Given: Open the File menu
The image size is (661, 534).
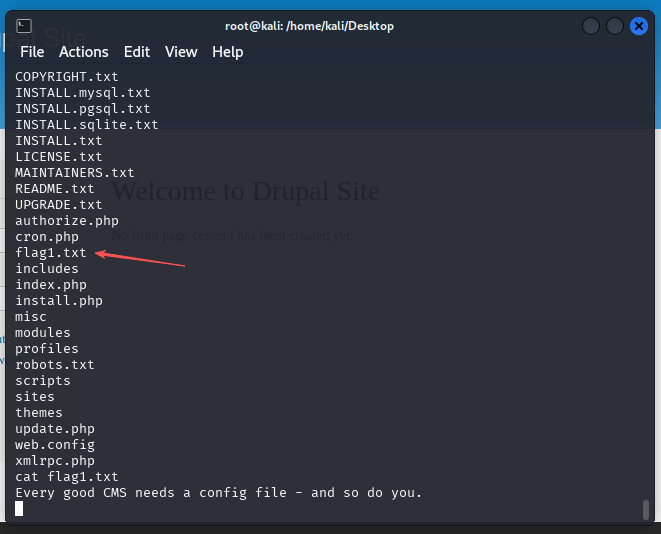Looking at the screenshot, I should pyautogui.click(x=32, y=52).
